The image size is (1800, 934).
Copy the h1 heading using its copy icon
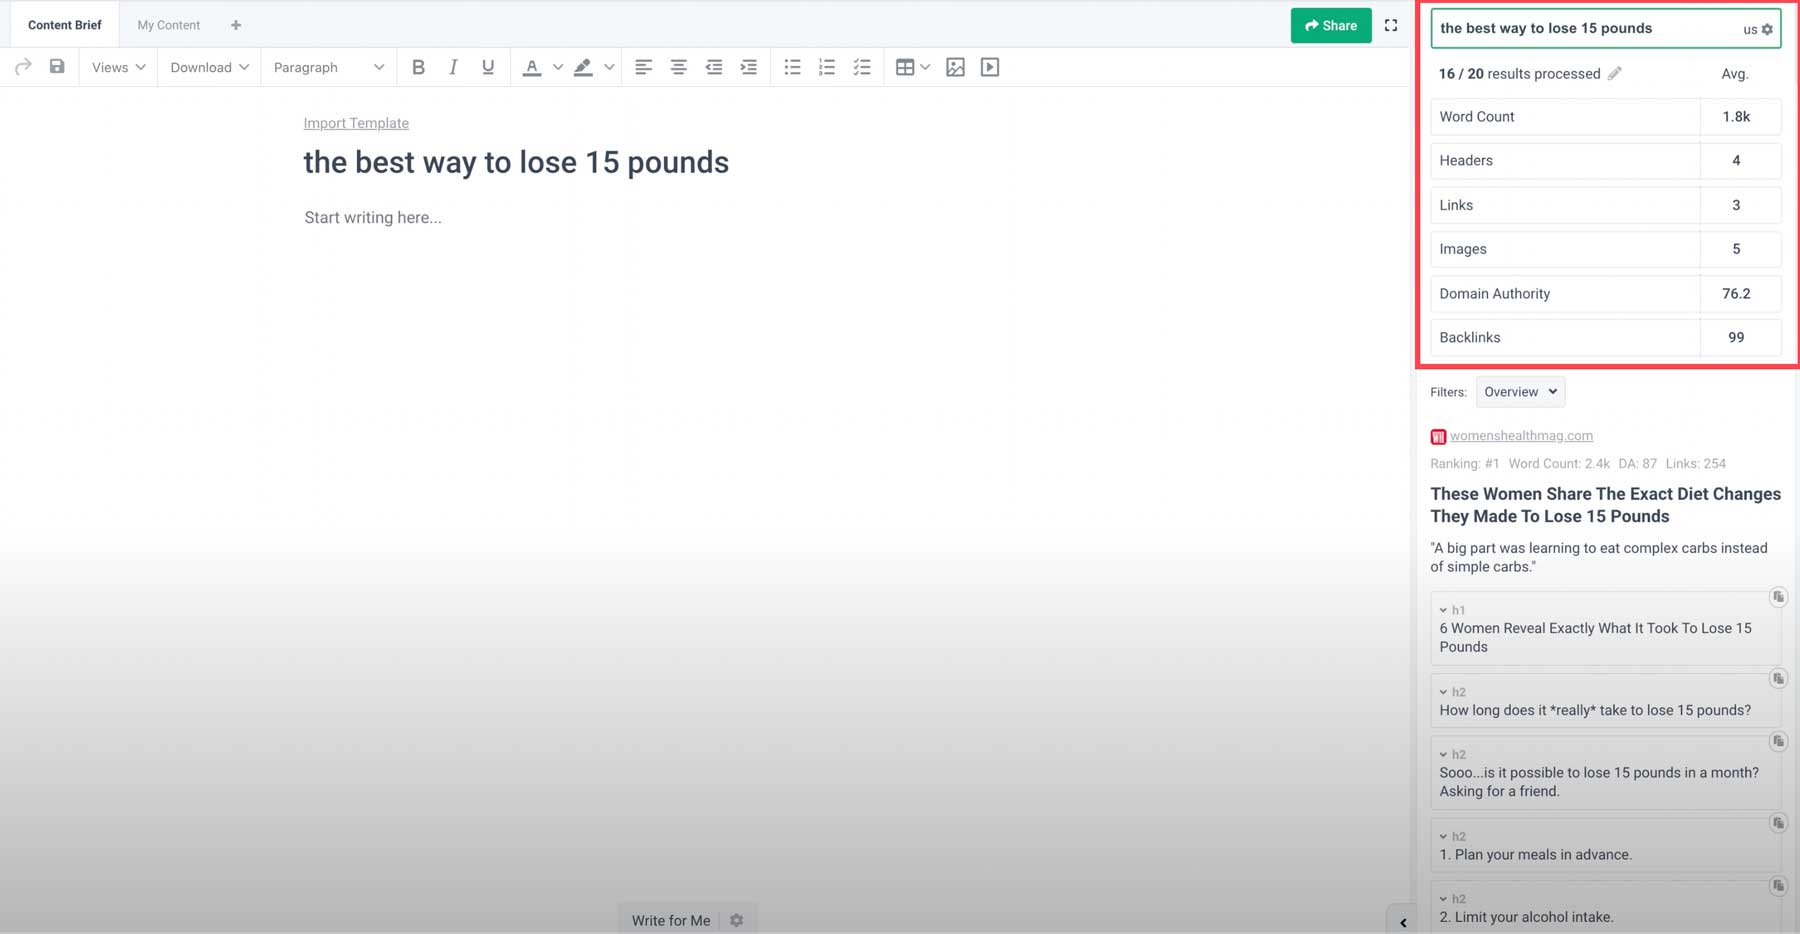(1778, 597)
